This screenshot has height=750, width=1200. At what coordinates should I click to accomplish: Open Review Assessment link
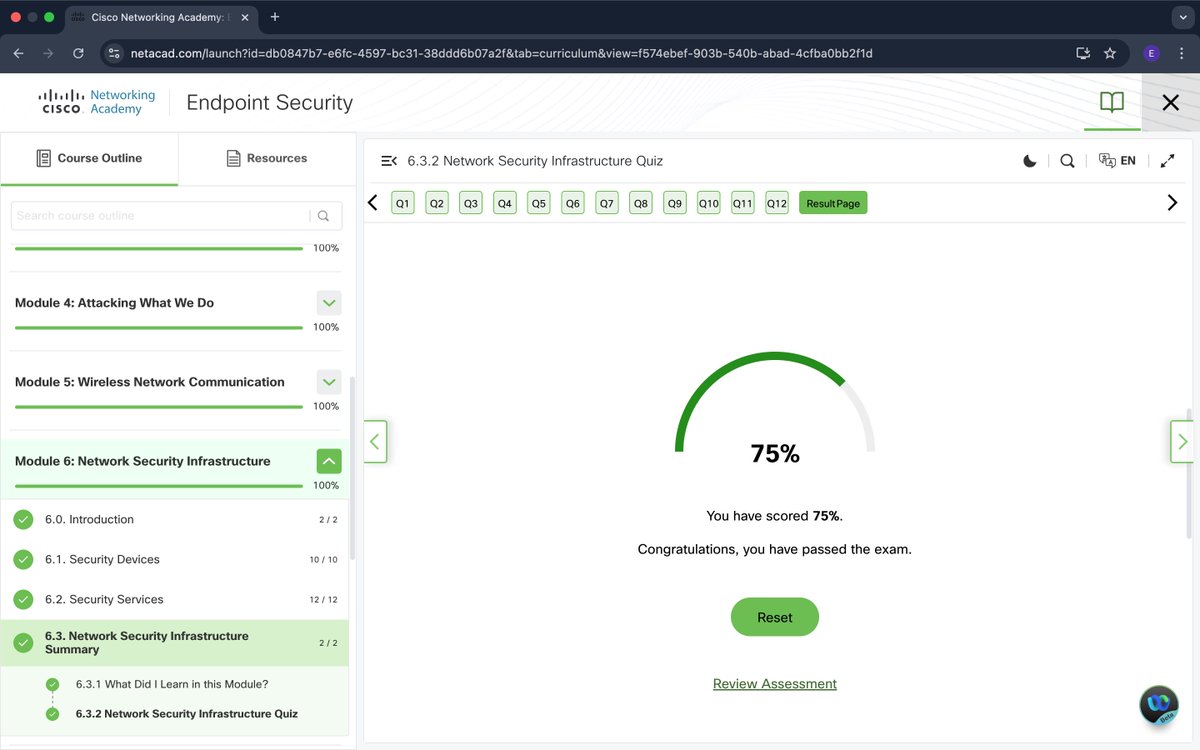(774, 683)
